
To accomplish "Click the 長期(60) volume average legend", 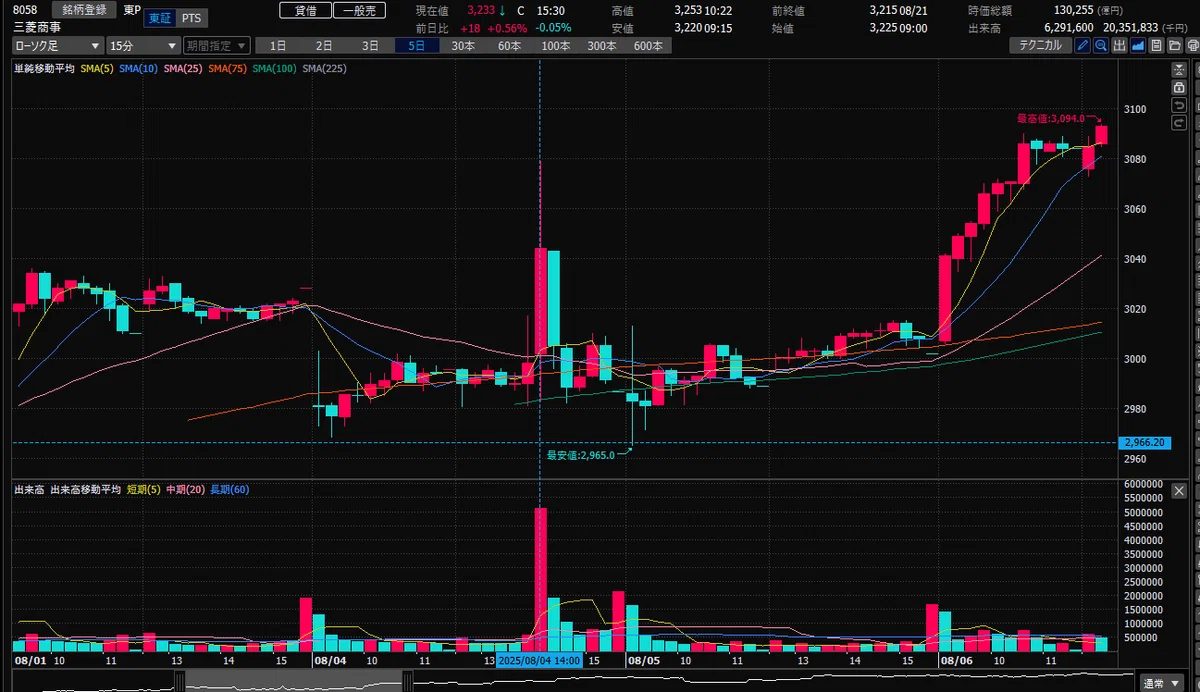I will [229, 490].
